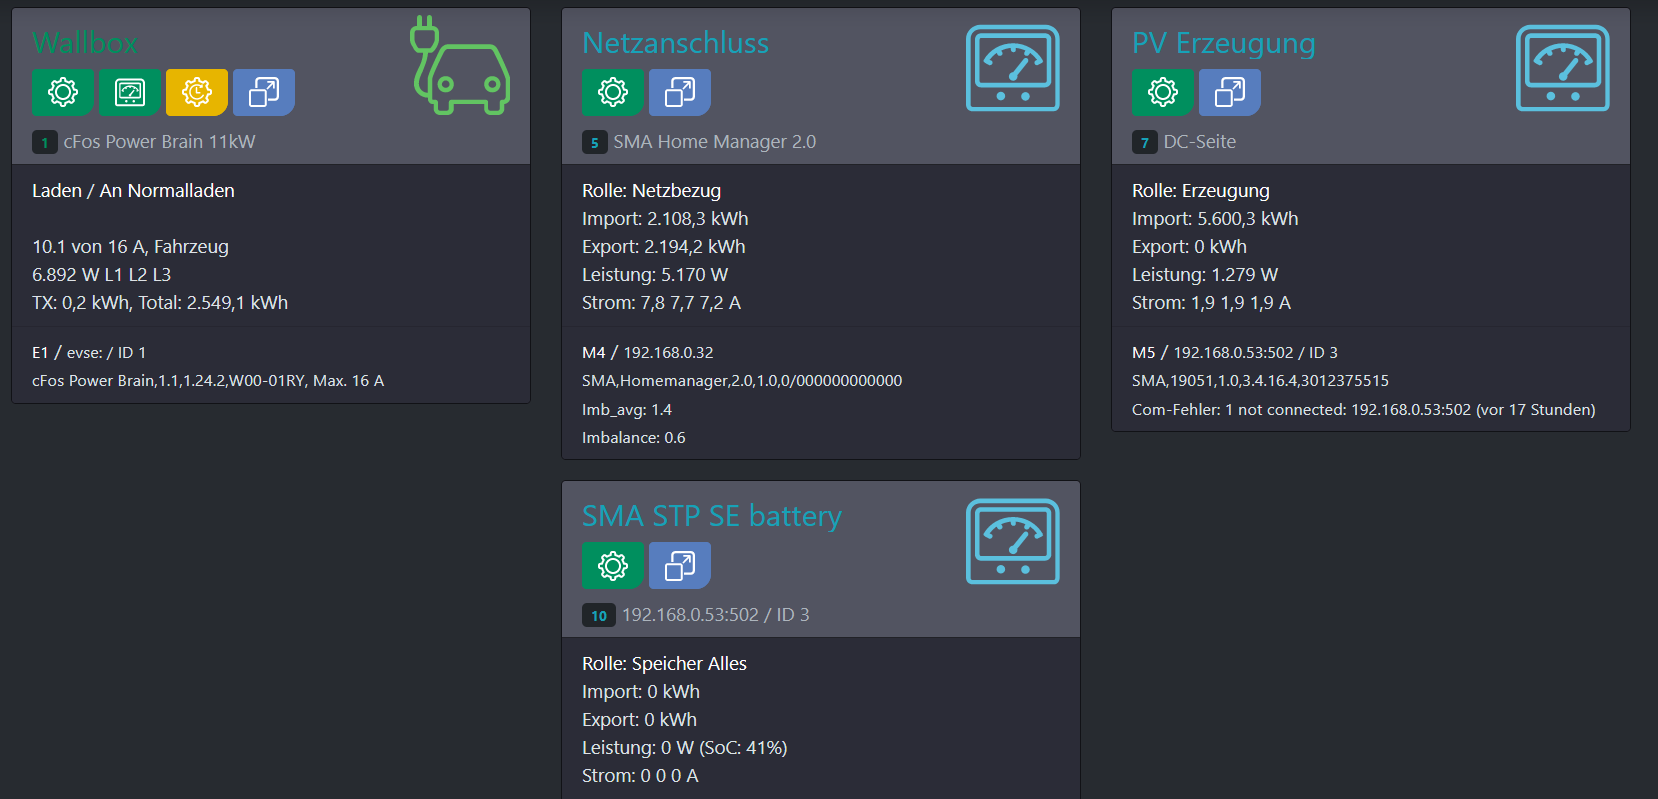The width and height of the screenshot is (1658, 799).
Task: Open Wallbox settings gear button
Action: [x=62, y=92]
